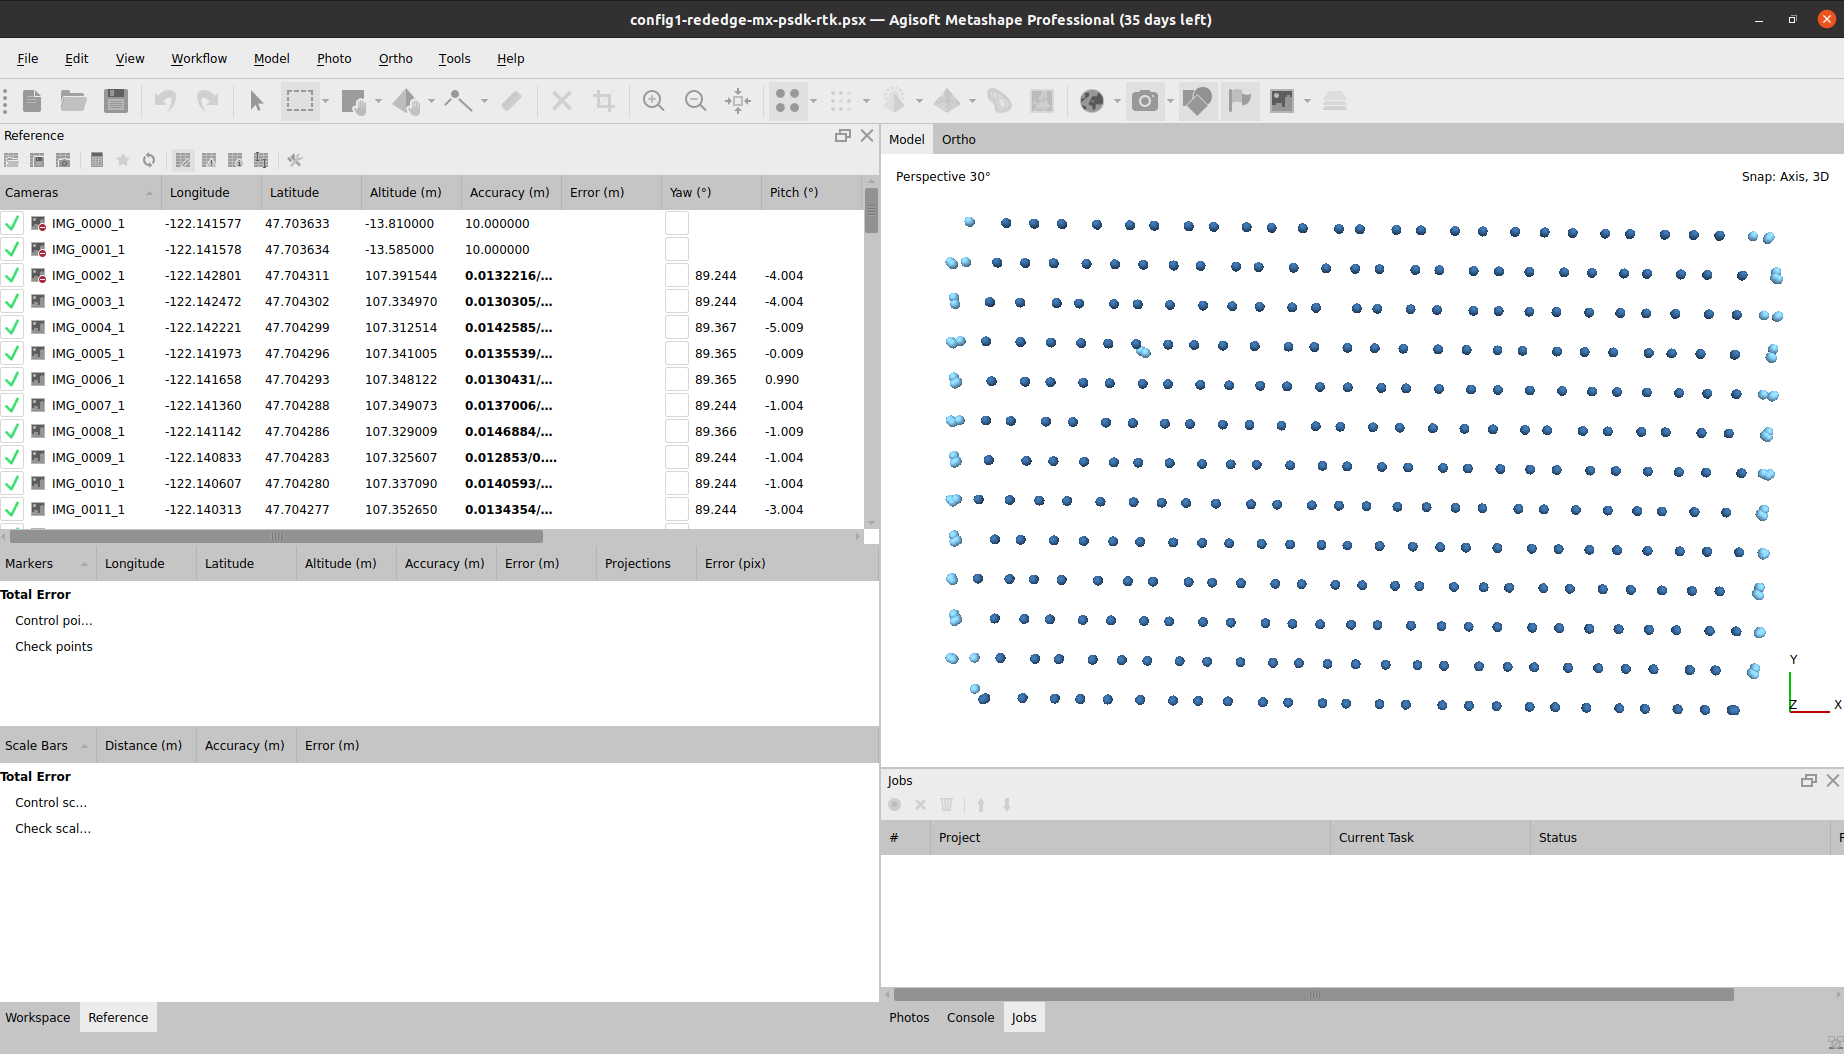Switch to the Workspace pane tab
Viewport: 1844px width, 1054px height.
click(x=38, y=1018)
